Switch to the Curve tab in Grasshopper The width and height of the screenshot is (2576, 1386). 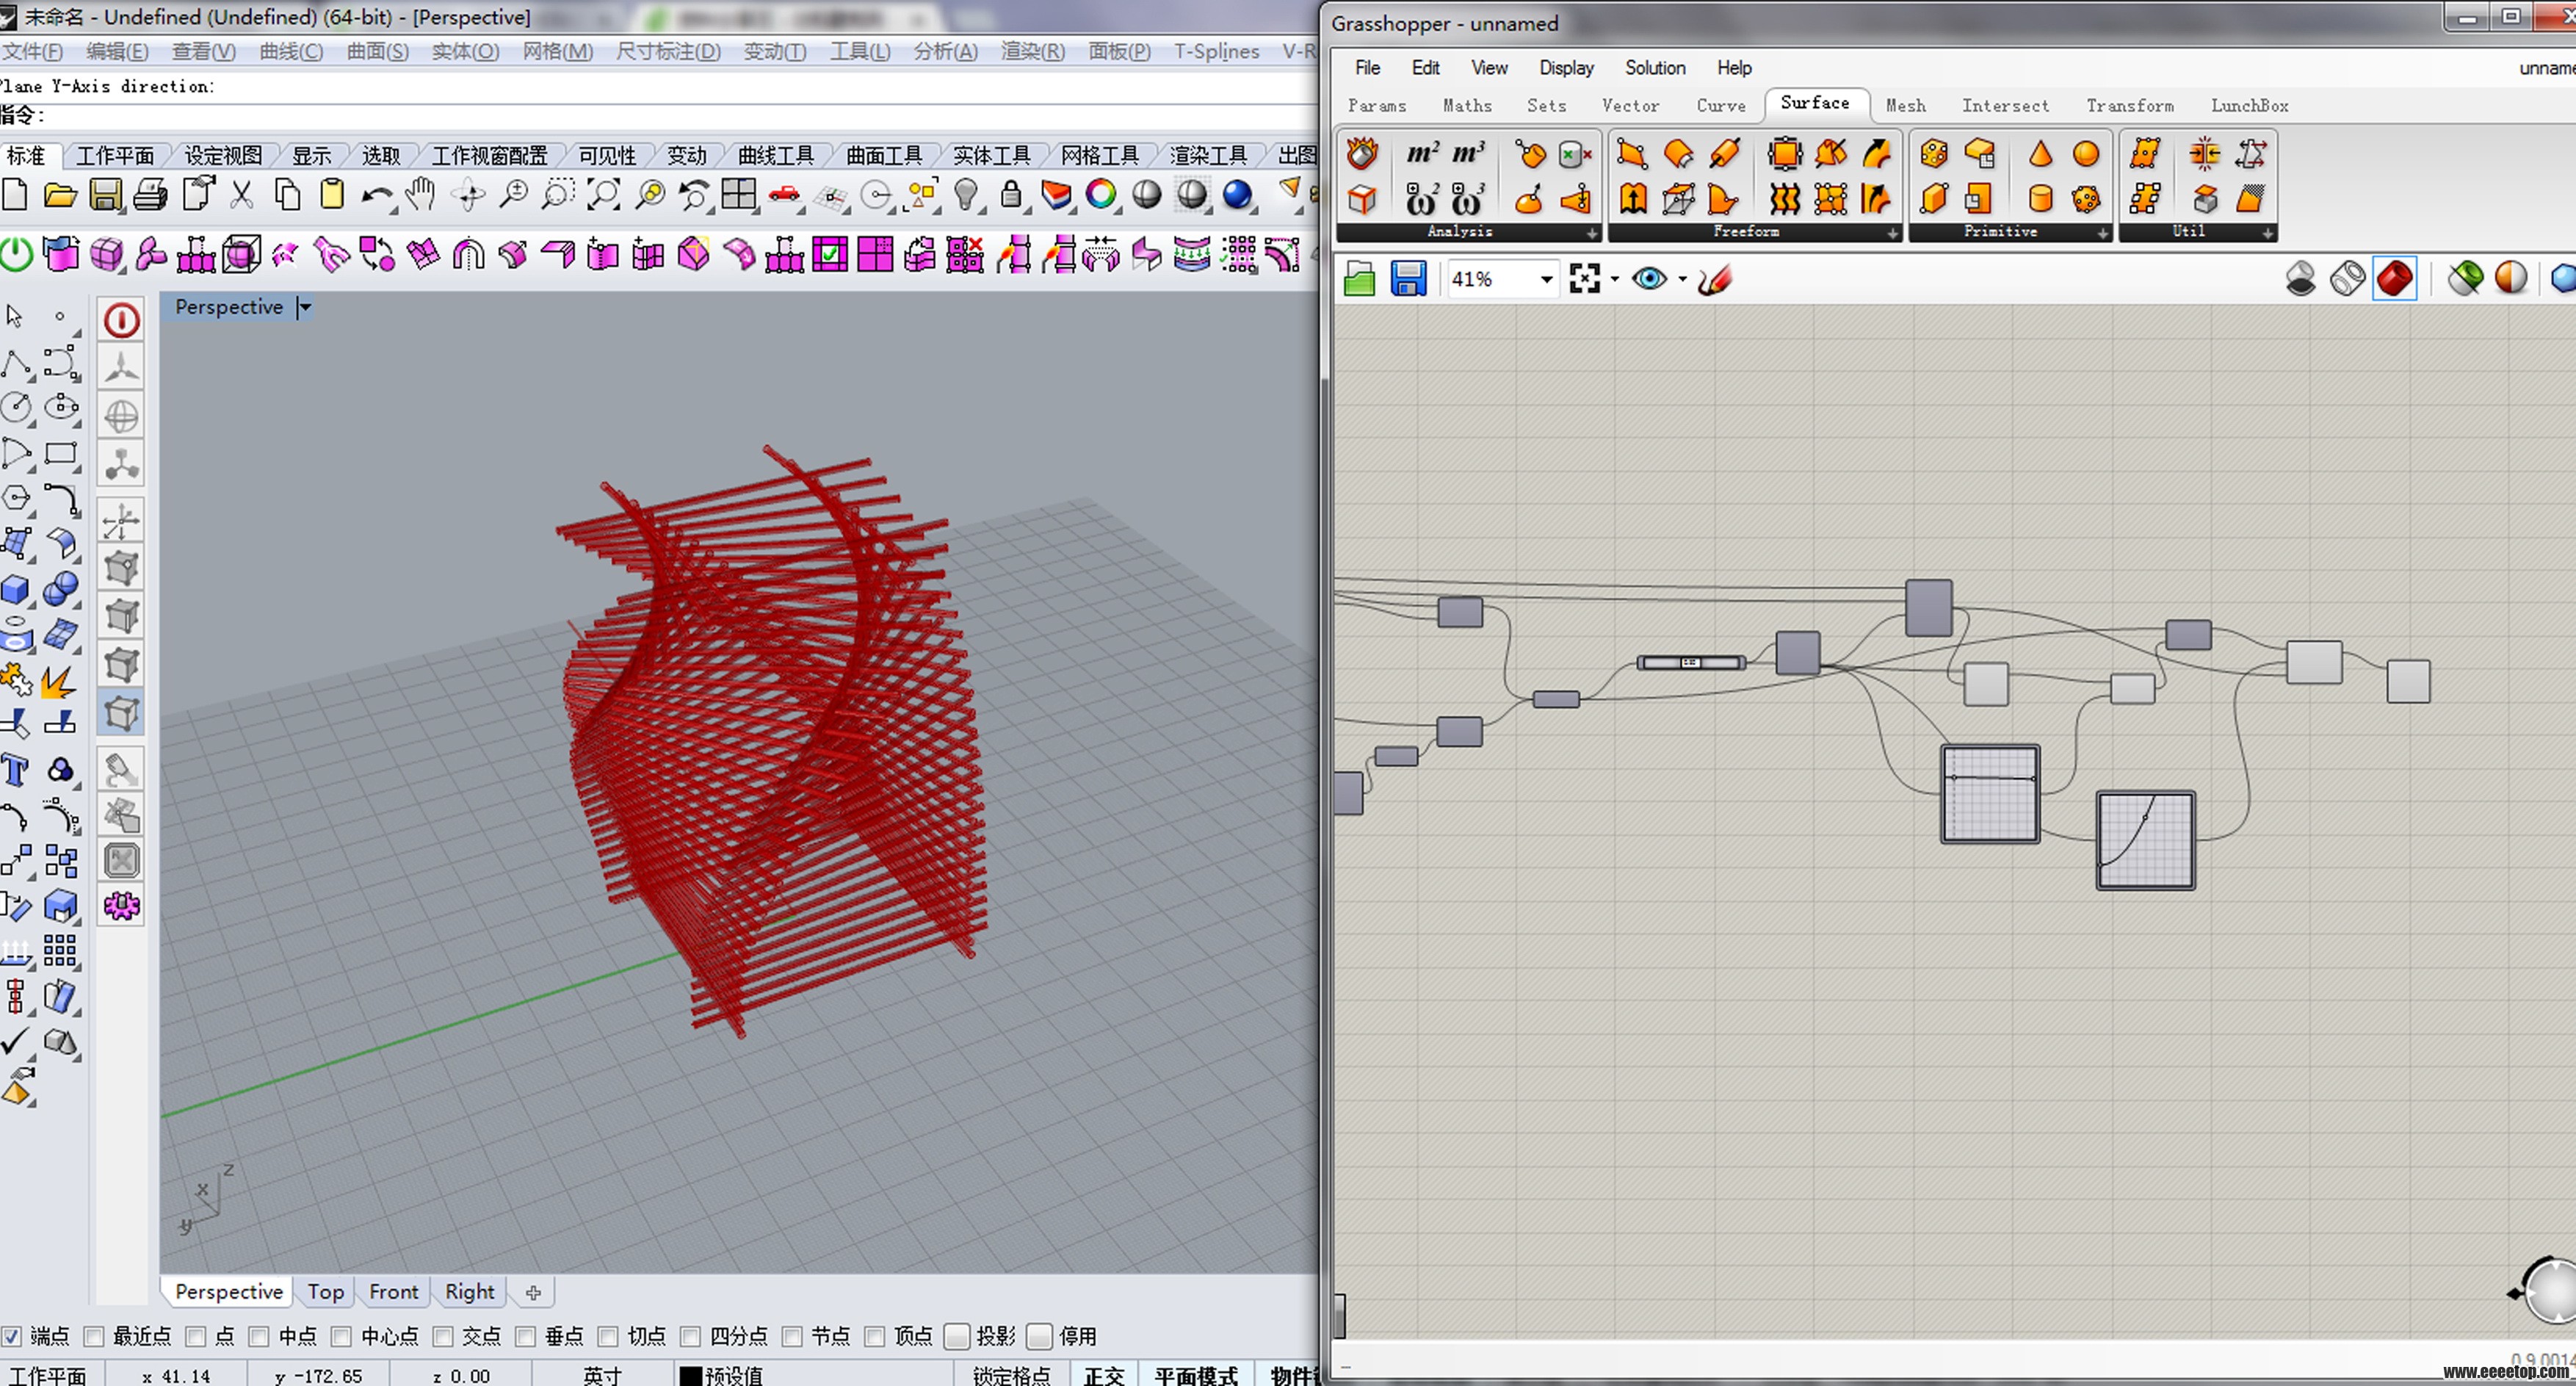click(x=1720, y=105)
